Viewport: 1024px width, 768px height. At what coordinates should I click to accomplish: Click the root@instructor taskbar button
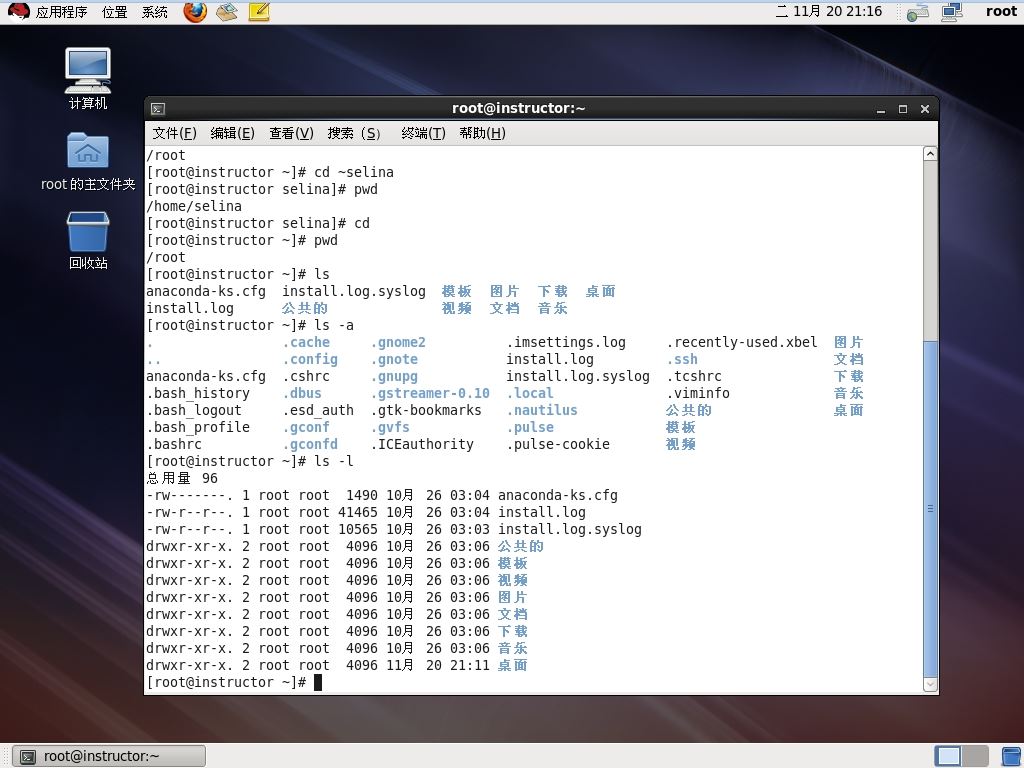[x=110, y=756]
